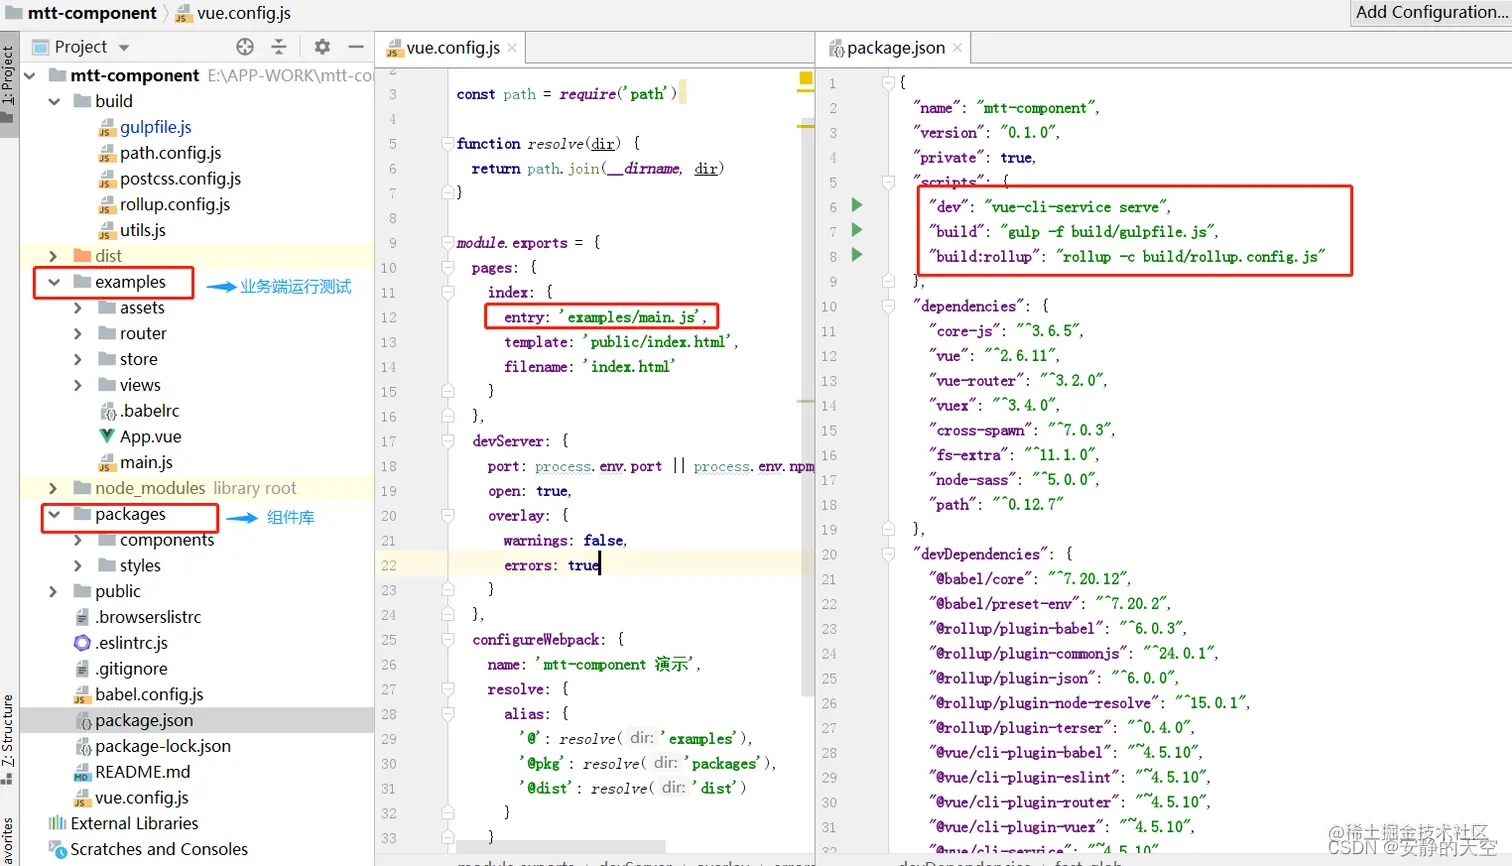Select gulpfile.js in the tree
Screen dimensions: 1512x866
coord(155,127)
